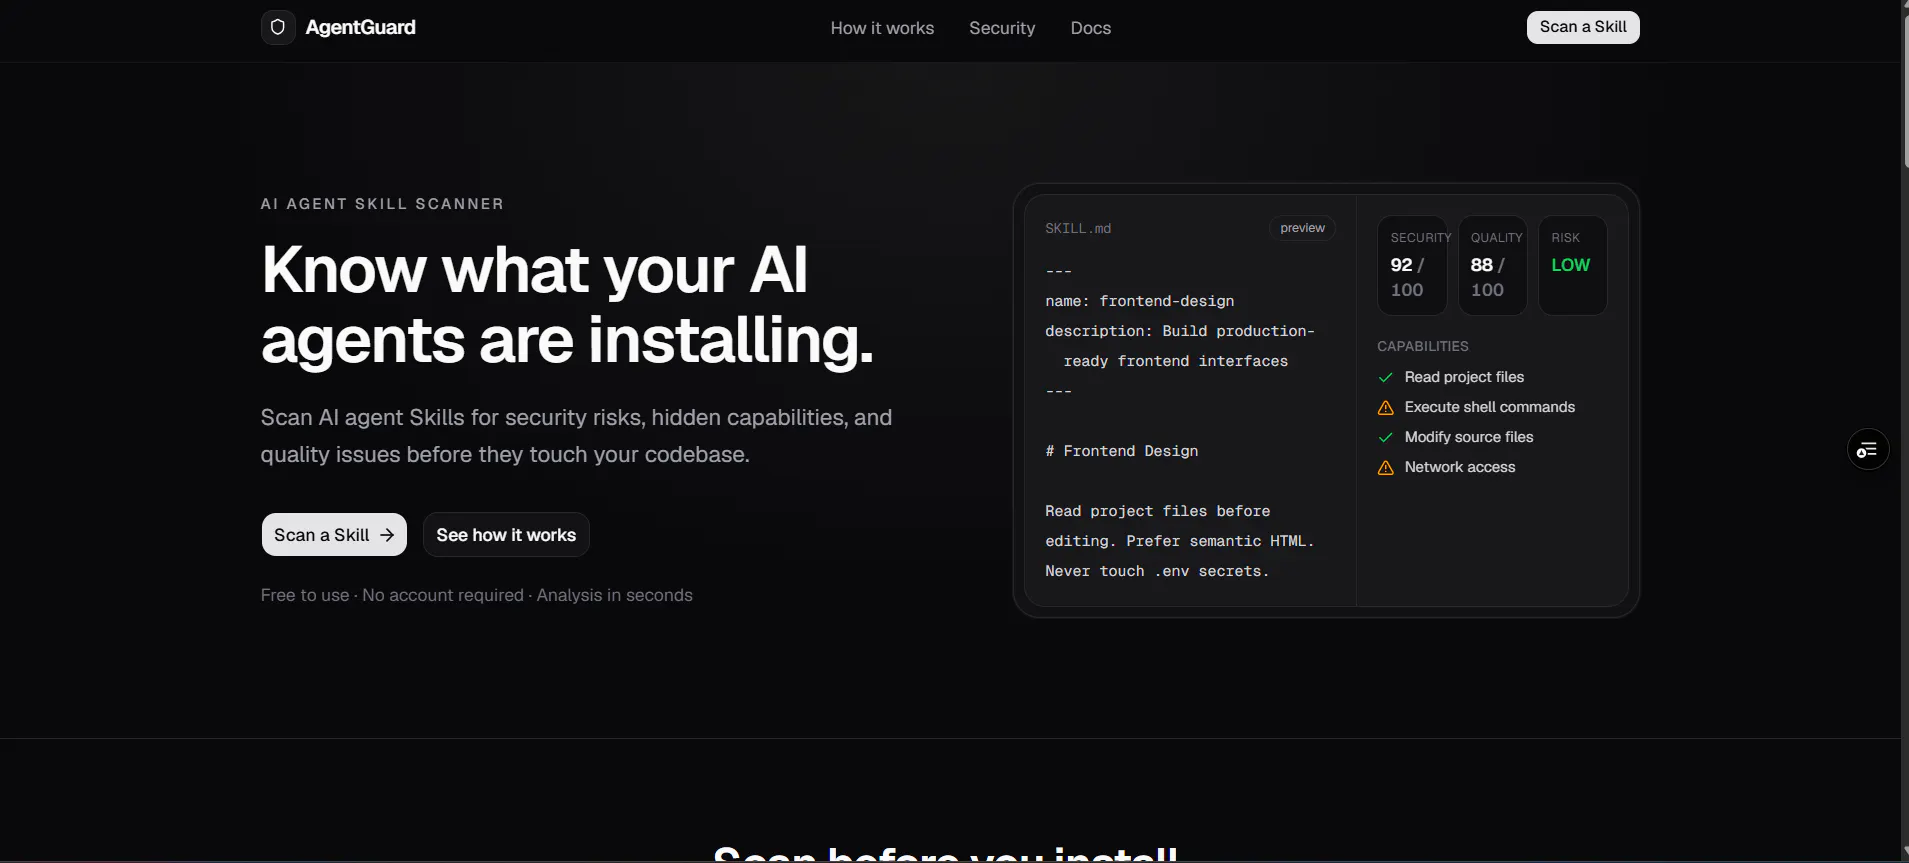Click the hero Scan a Skill arrow button
This screenshot has height=863, width=1909.
[x=334, y=535]
